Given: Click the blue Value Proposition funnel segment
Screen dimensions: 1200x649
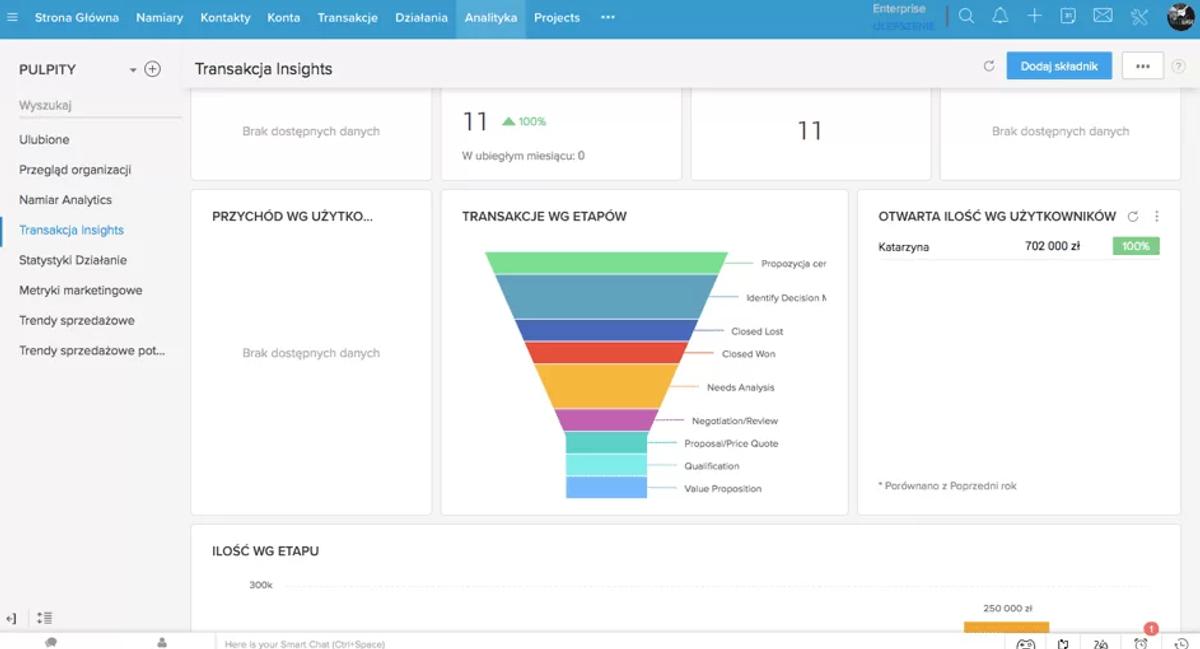Looking at the screenshot, I should pyautogui.click(x=606, y=487).
